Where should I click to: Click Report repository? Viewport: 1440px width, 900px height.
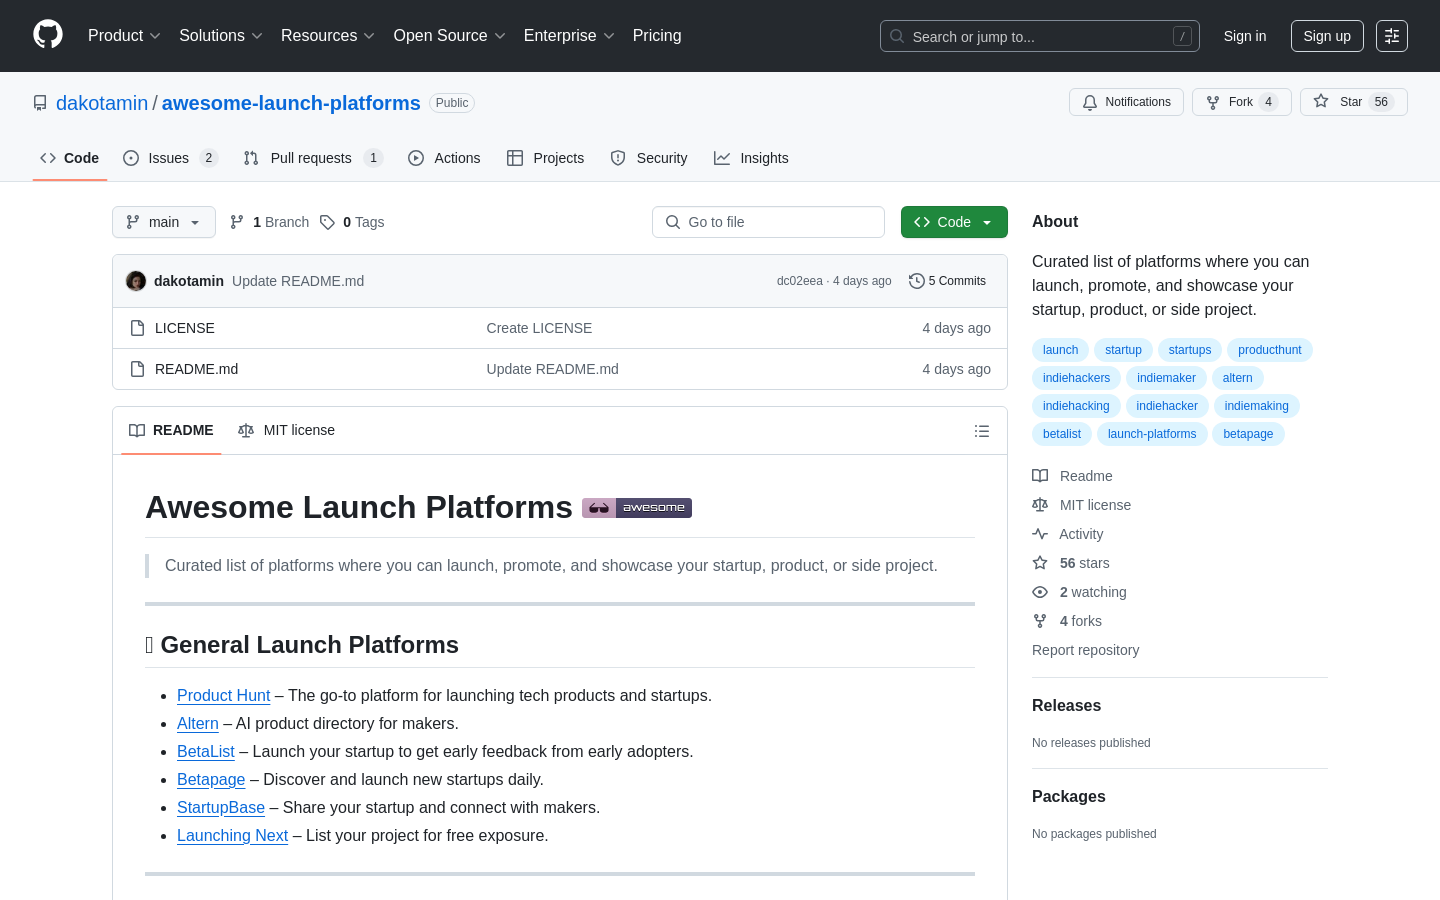click(1085, 650)
